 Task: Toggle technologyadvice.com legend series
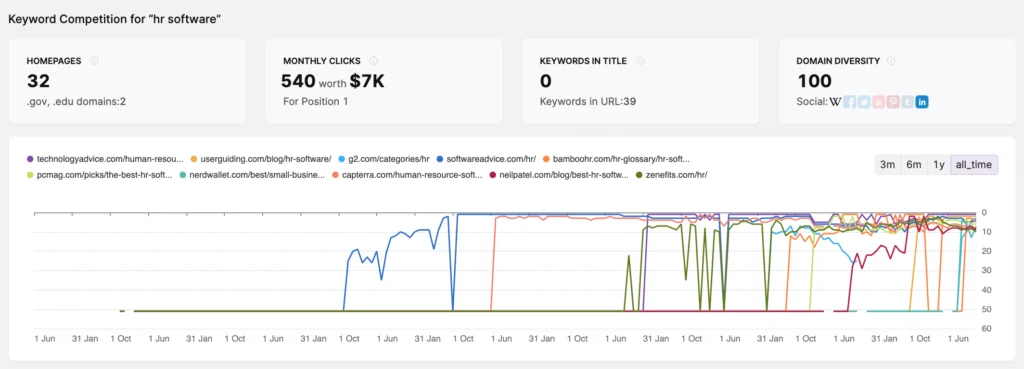point(105,159)
